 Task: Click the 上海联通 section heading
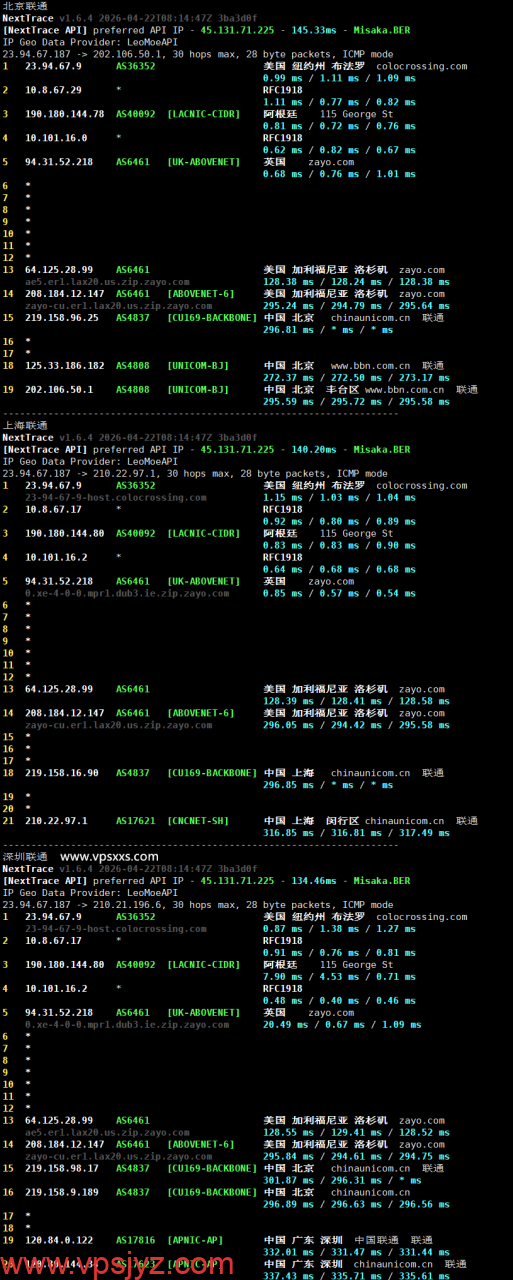pos(25,426)
